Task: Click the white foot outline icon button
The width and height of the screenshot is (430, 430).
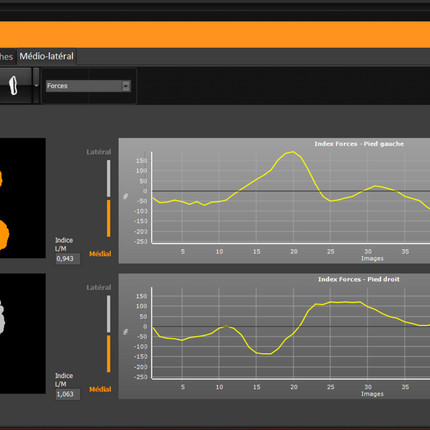Action: pos(13,85)
